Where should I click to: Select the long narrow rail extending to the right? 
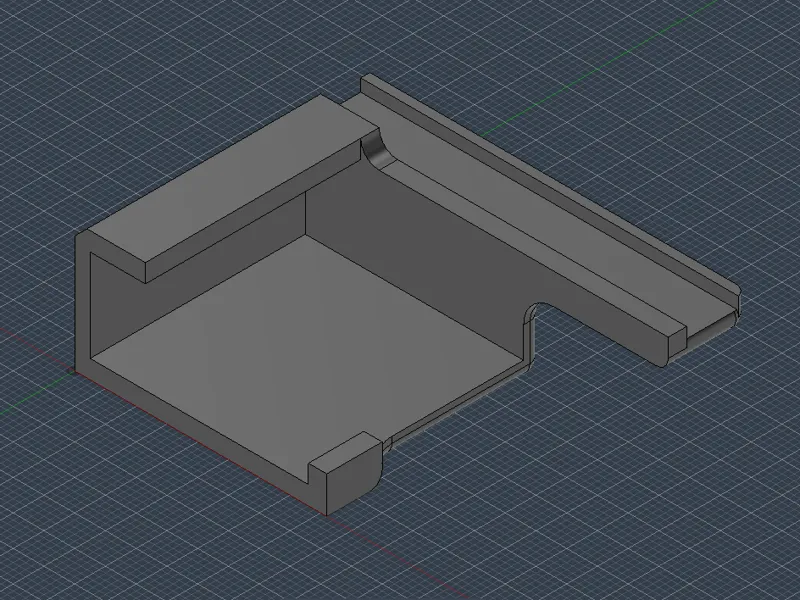coord(551,194)
